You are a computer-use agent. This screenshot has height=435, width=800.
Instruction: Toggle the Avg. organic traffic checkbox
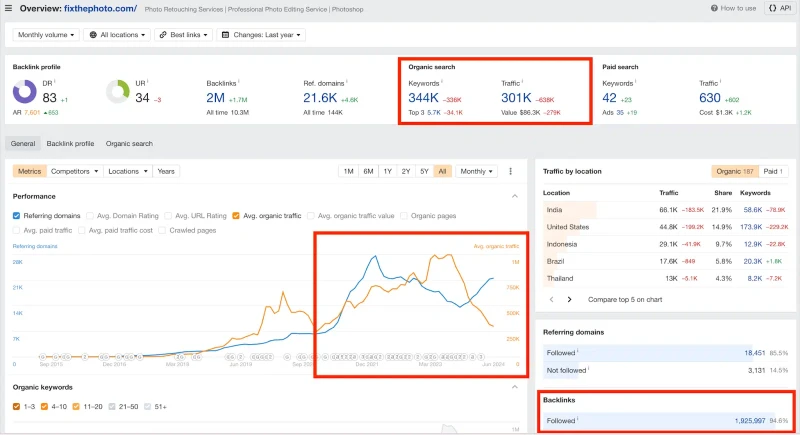[x=236, y=216]
